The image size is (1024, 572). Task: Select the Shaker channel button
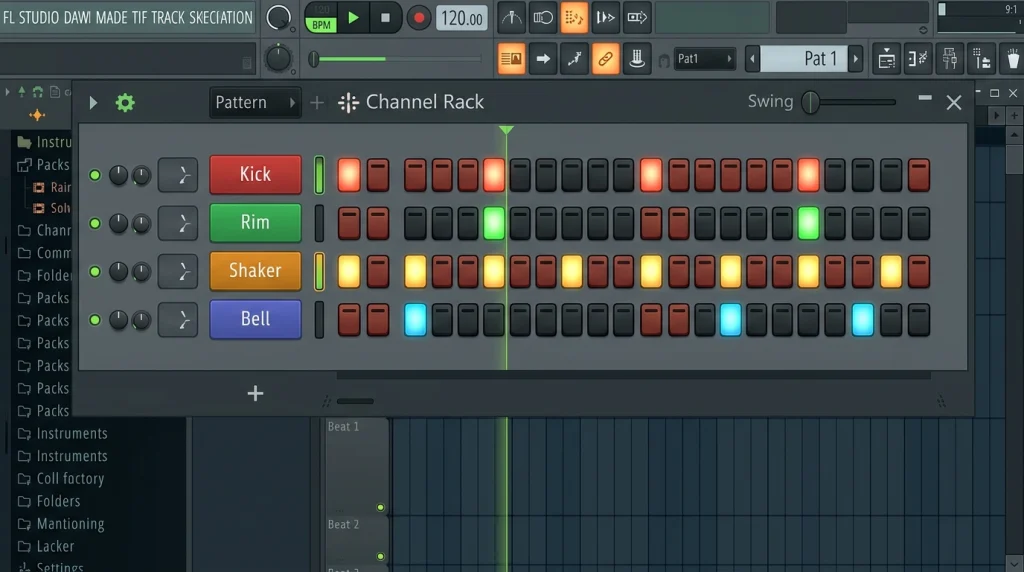point(255,271)
